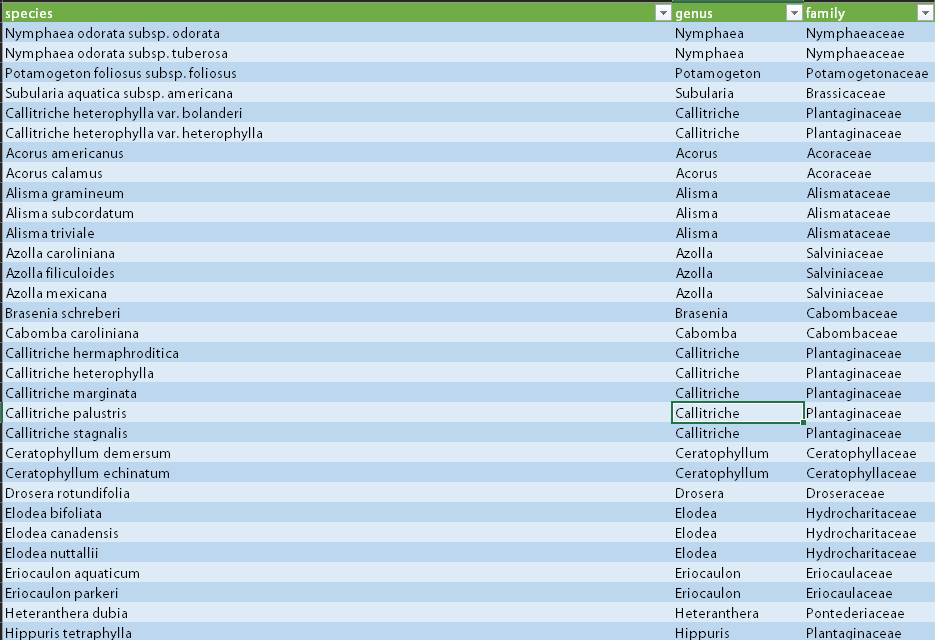935x640 pixels.
Task: Select the 'Brasenia schreberi' cell
Action: pyautogui.click(x=338, y=313)
